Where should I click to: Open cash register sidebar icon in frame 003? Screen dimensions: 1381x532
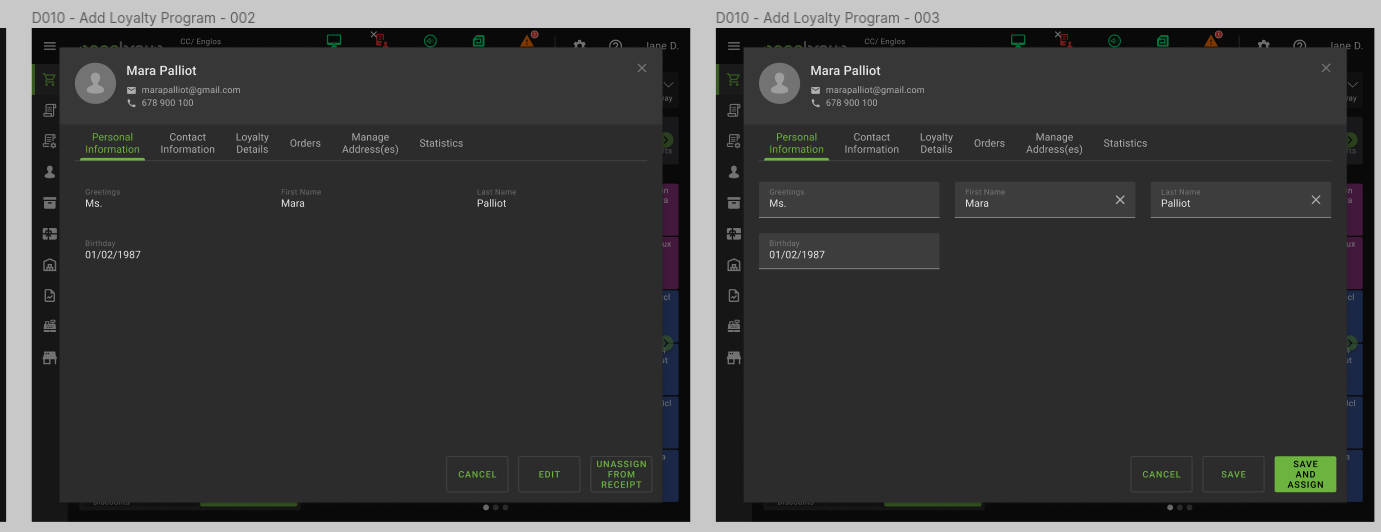(733, 326)
